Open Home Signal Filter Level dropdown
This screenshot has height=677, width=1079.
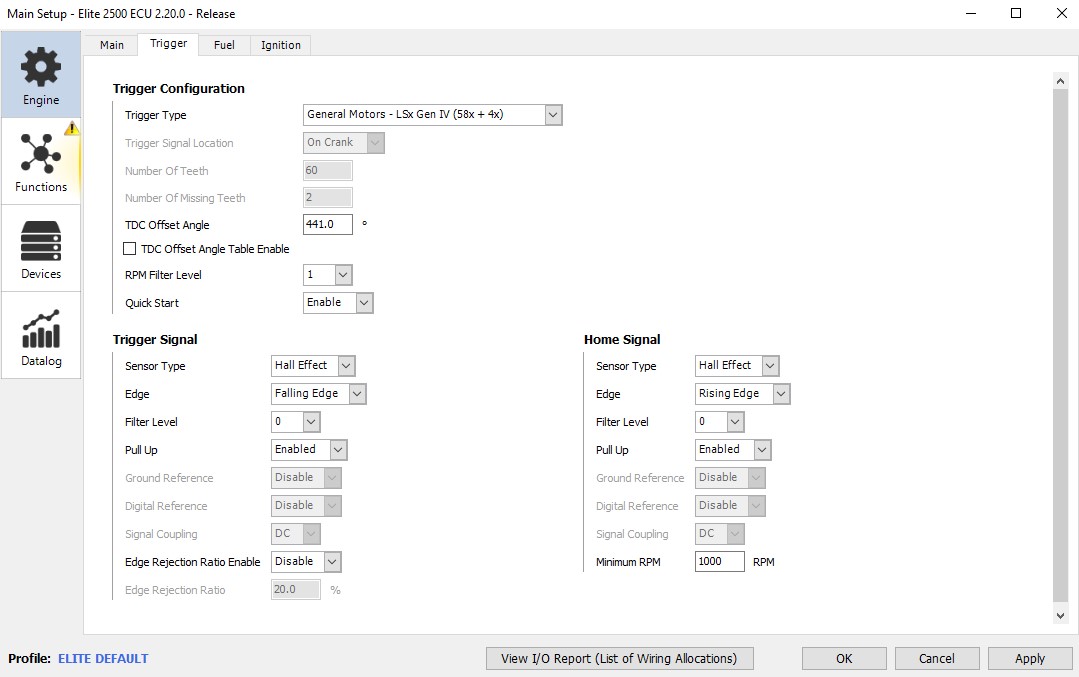720,422
